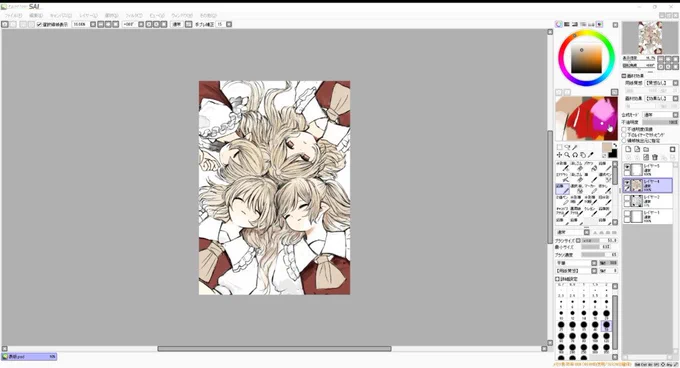
Task: Adjust the brush density slider
Action: pos(599,255)
